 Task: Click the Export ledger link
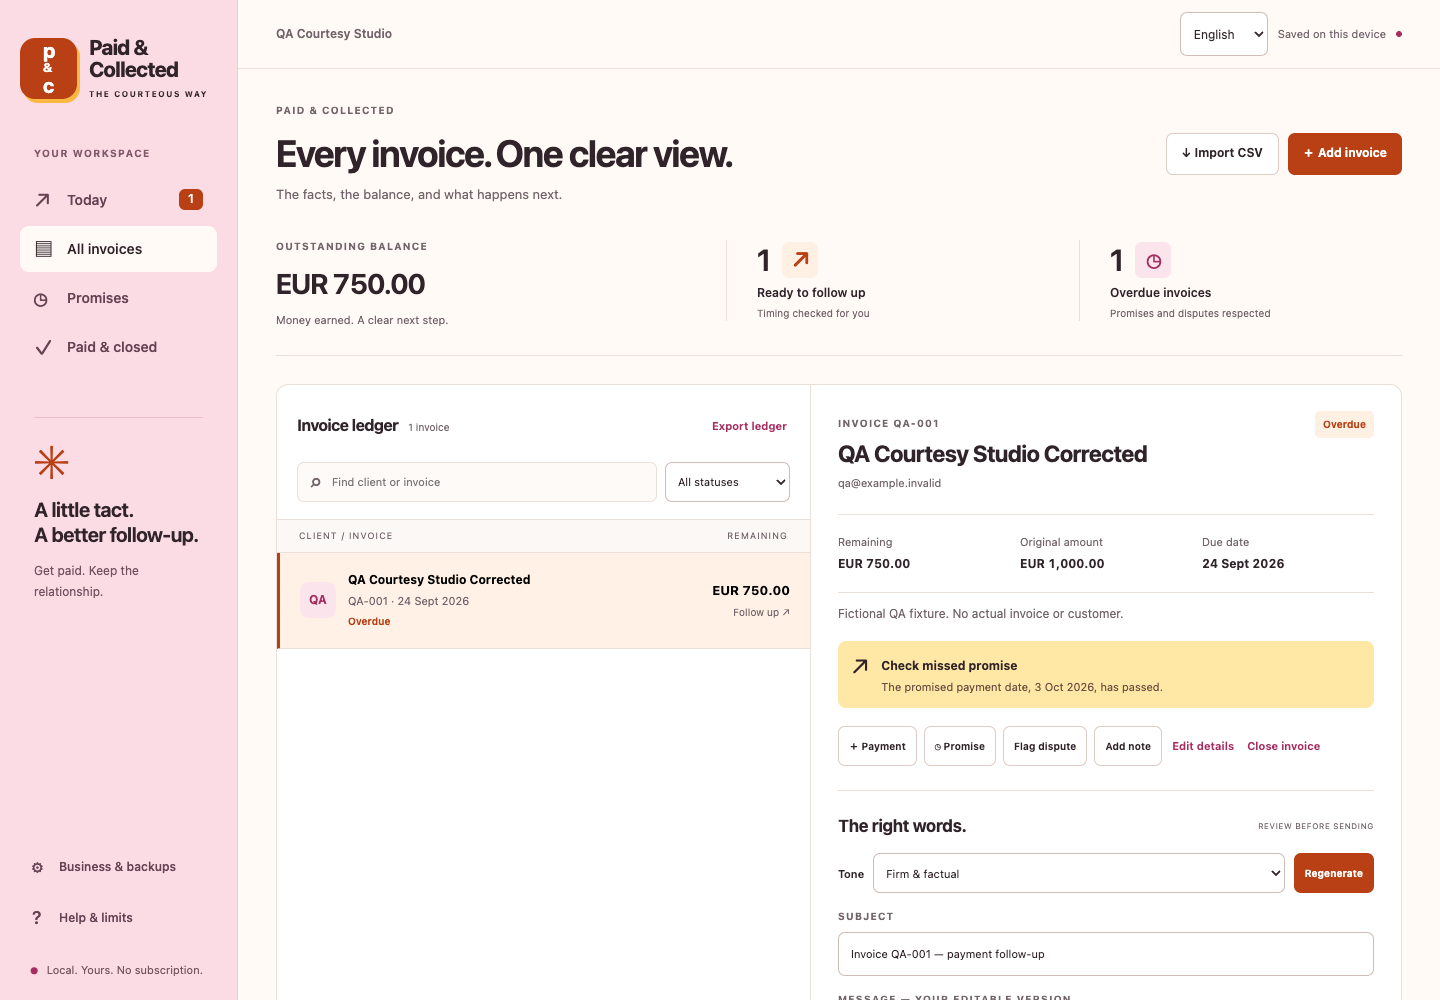point(749,426)
